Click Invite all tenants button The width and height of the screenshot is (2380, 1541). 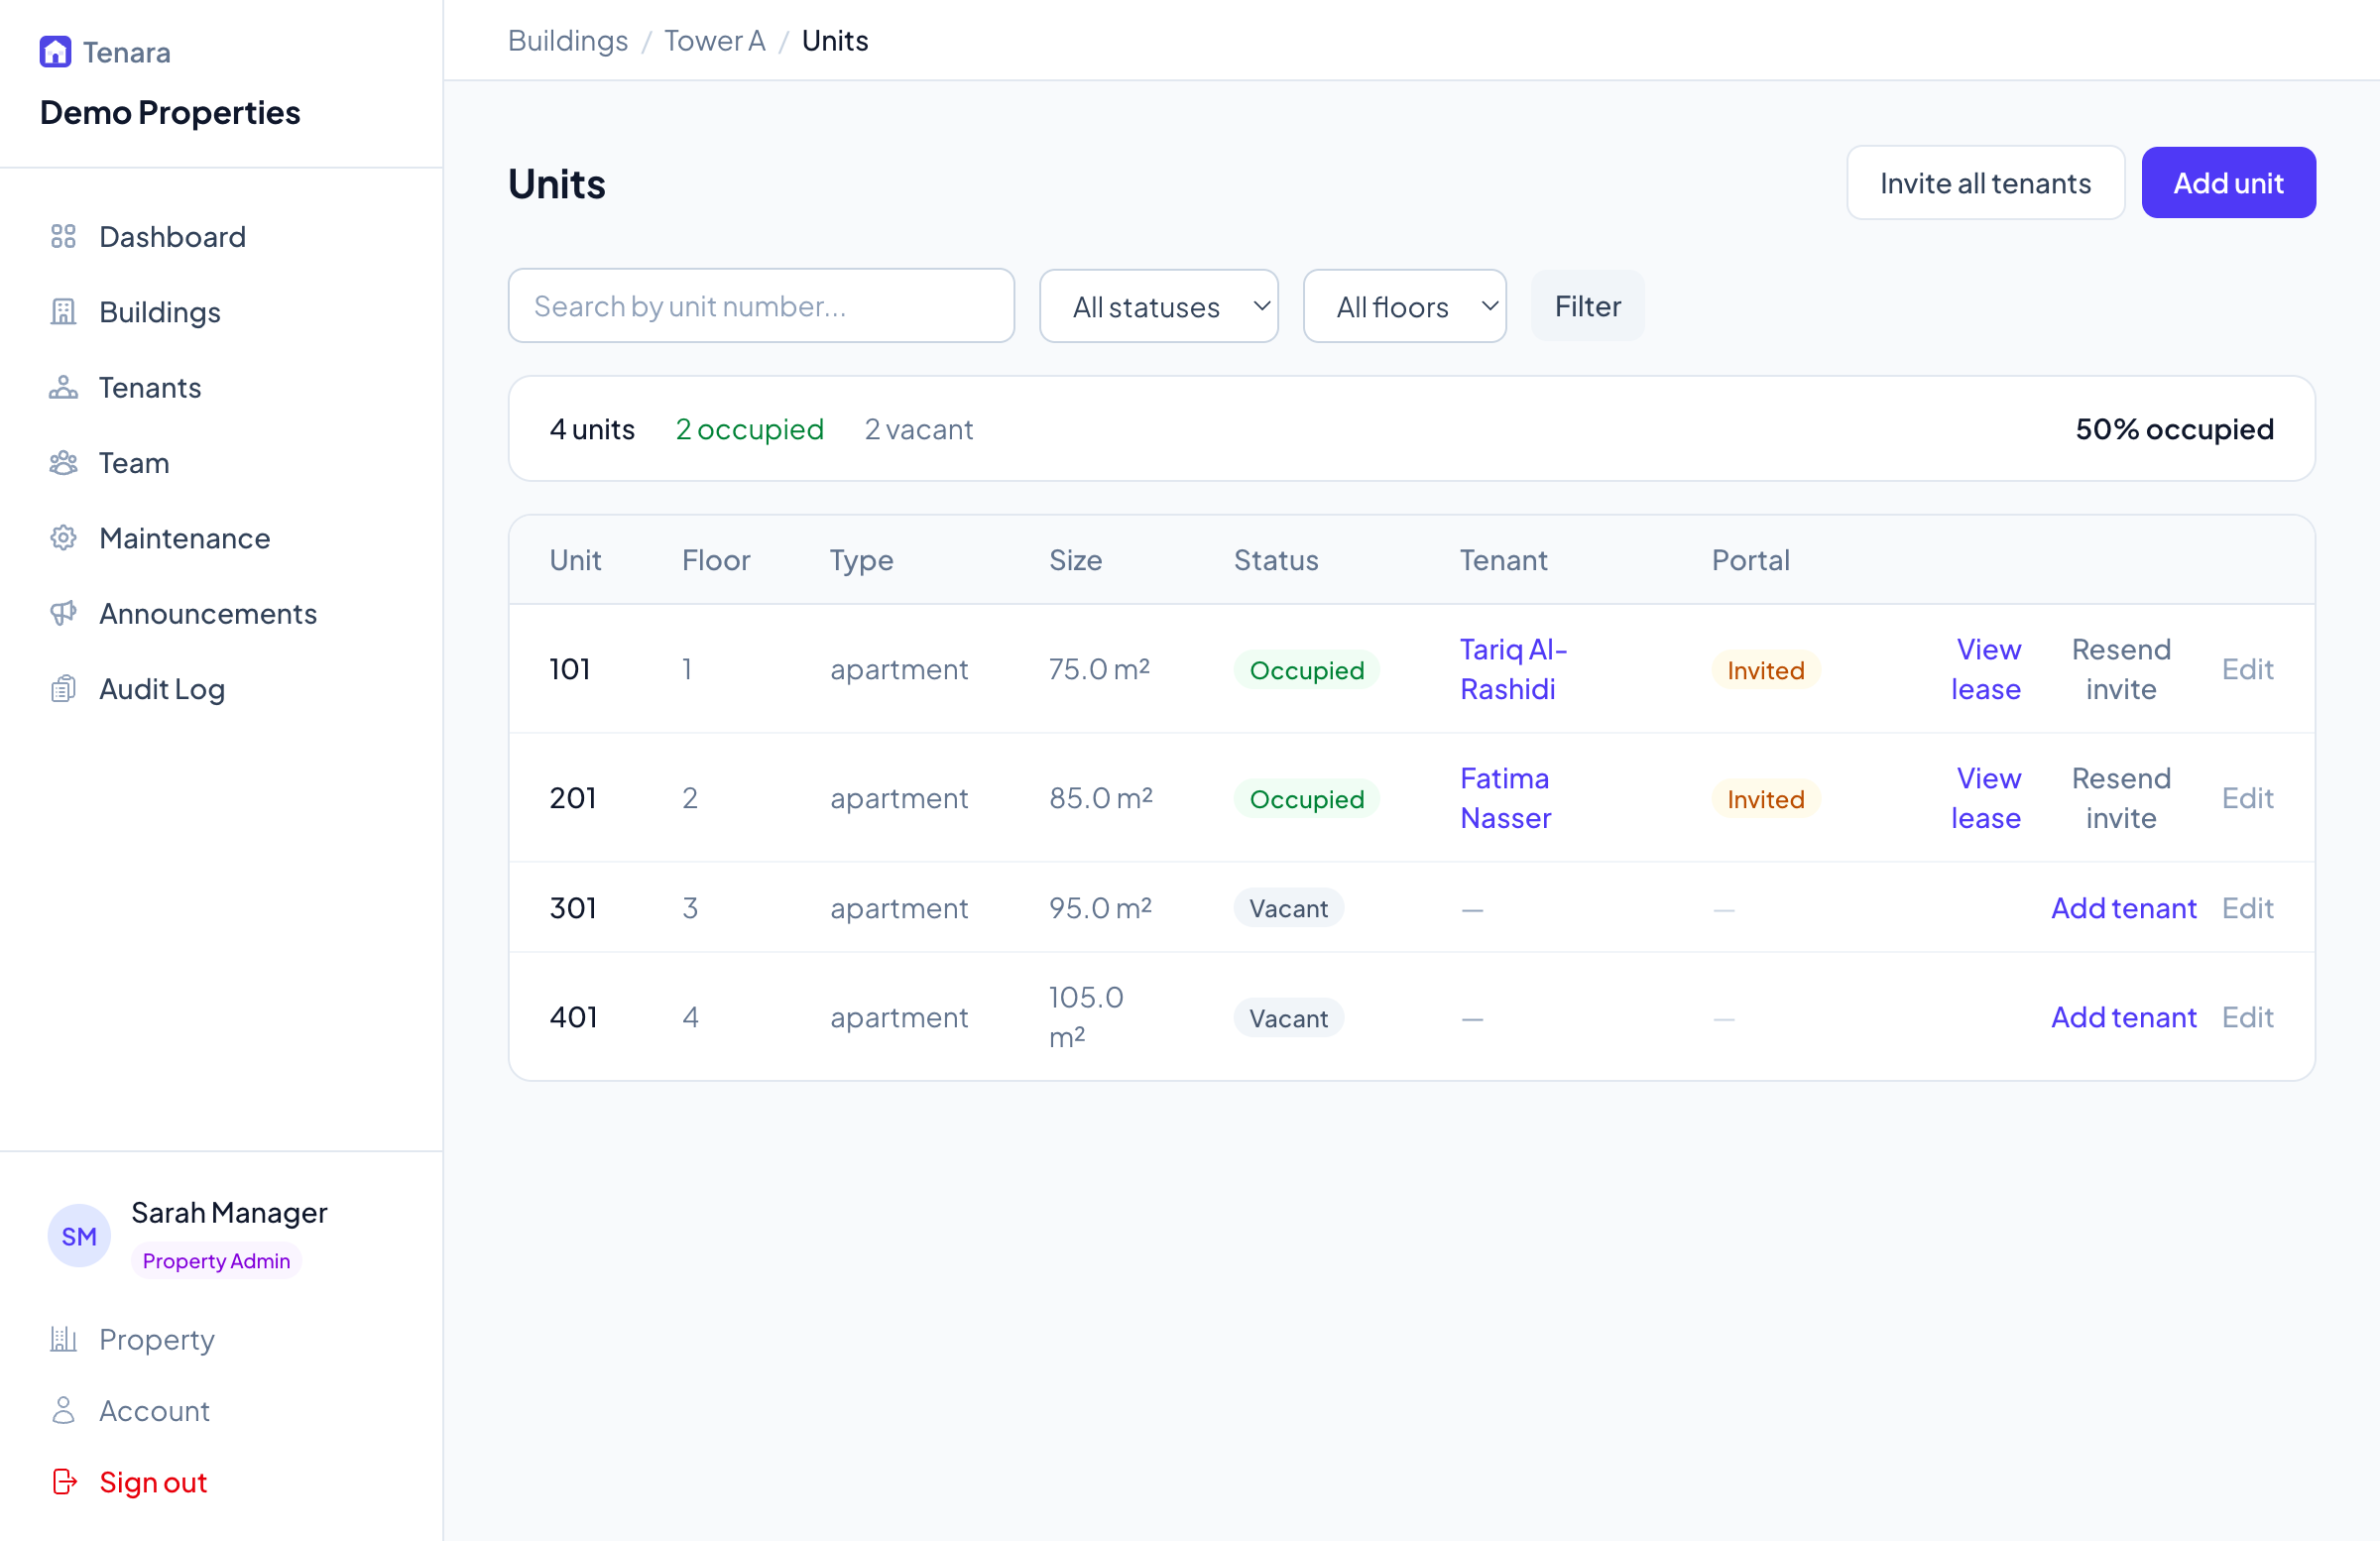(x=1984, y=183)
